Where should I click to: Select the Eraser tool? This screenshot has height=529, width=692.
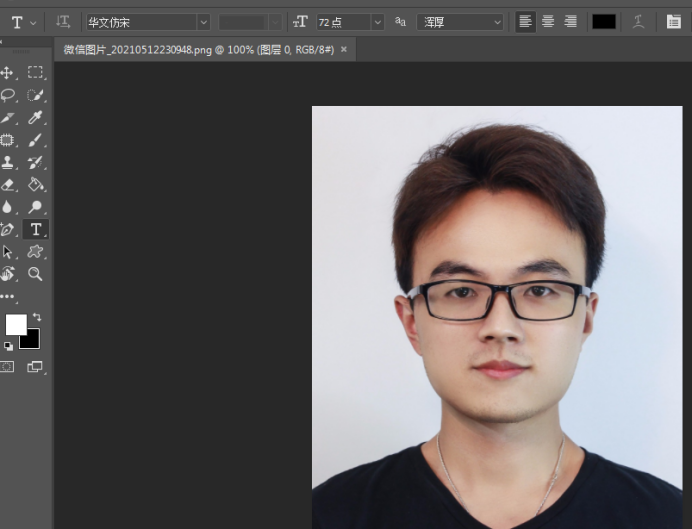(8, 185)
